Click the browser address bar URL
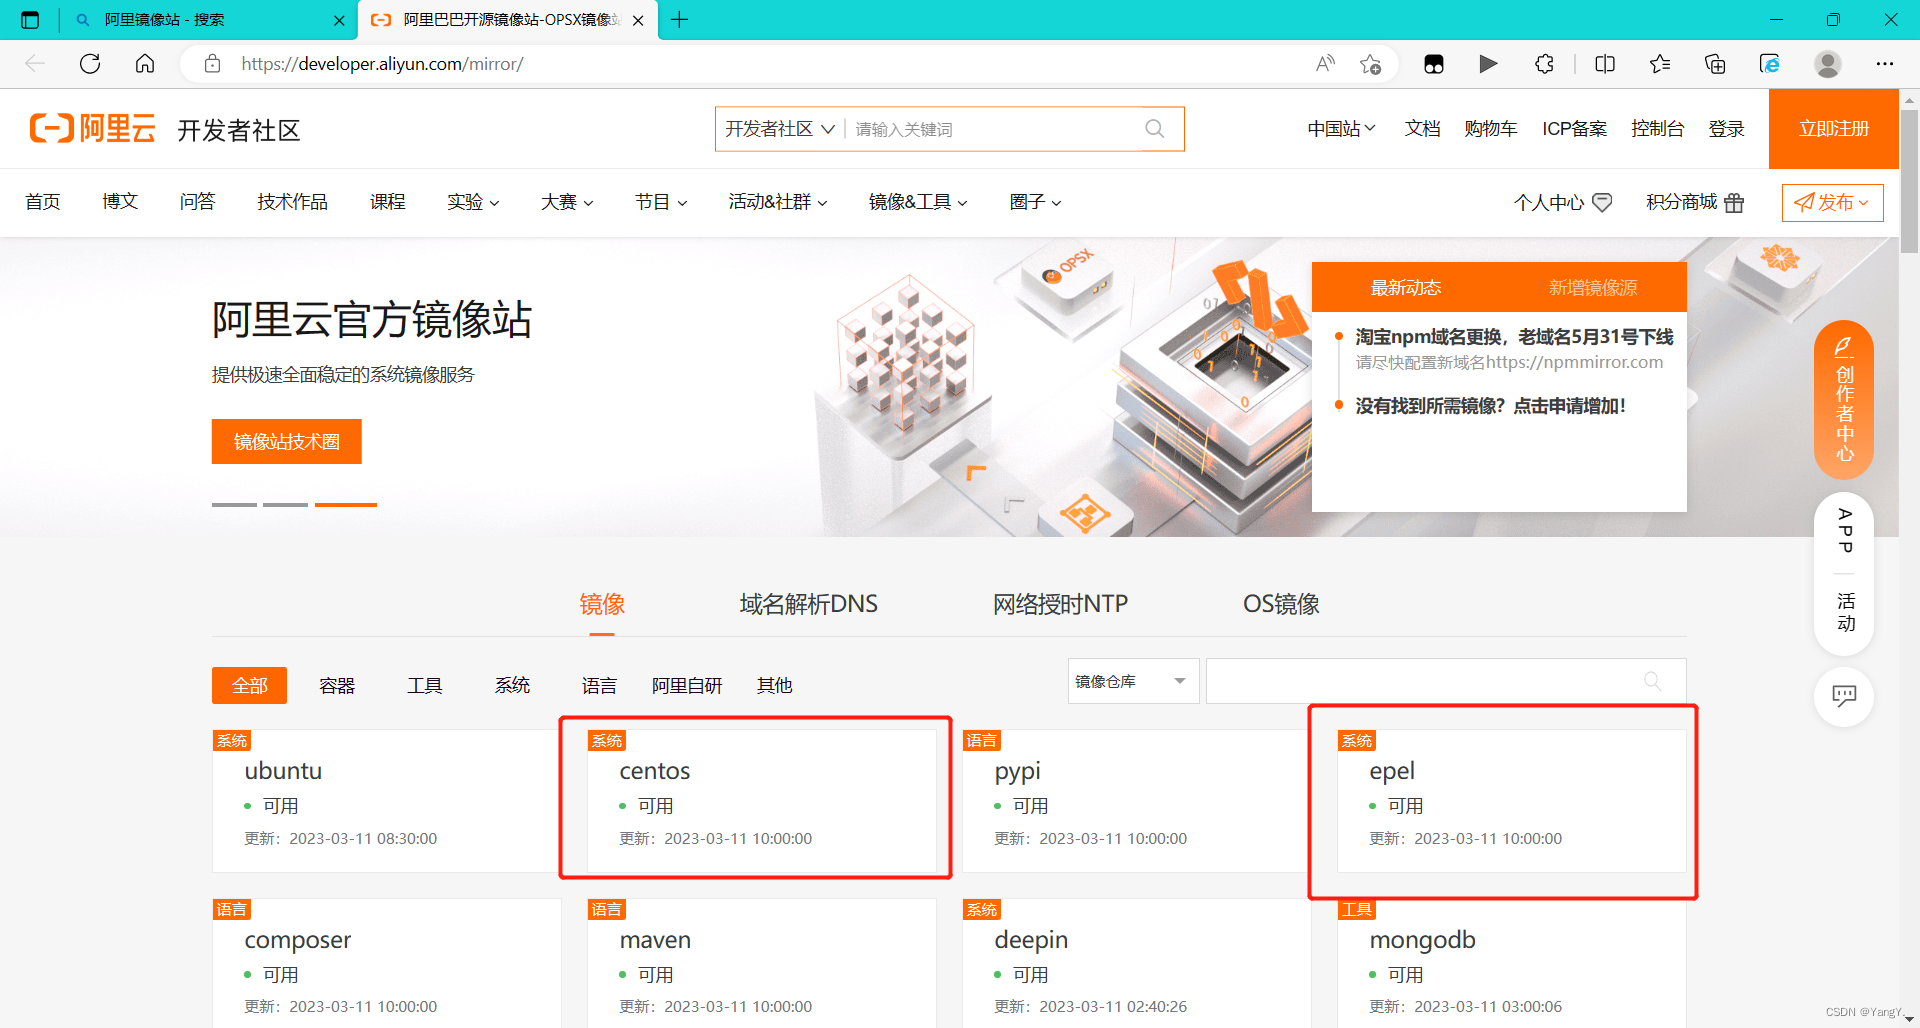Image resolution: width=1920 pixels, height=1028 pixels. (x=382, y=64)
